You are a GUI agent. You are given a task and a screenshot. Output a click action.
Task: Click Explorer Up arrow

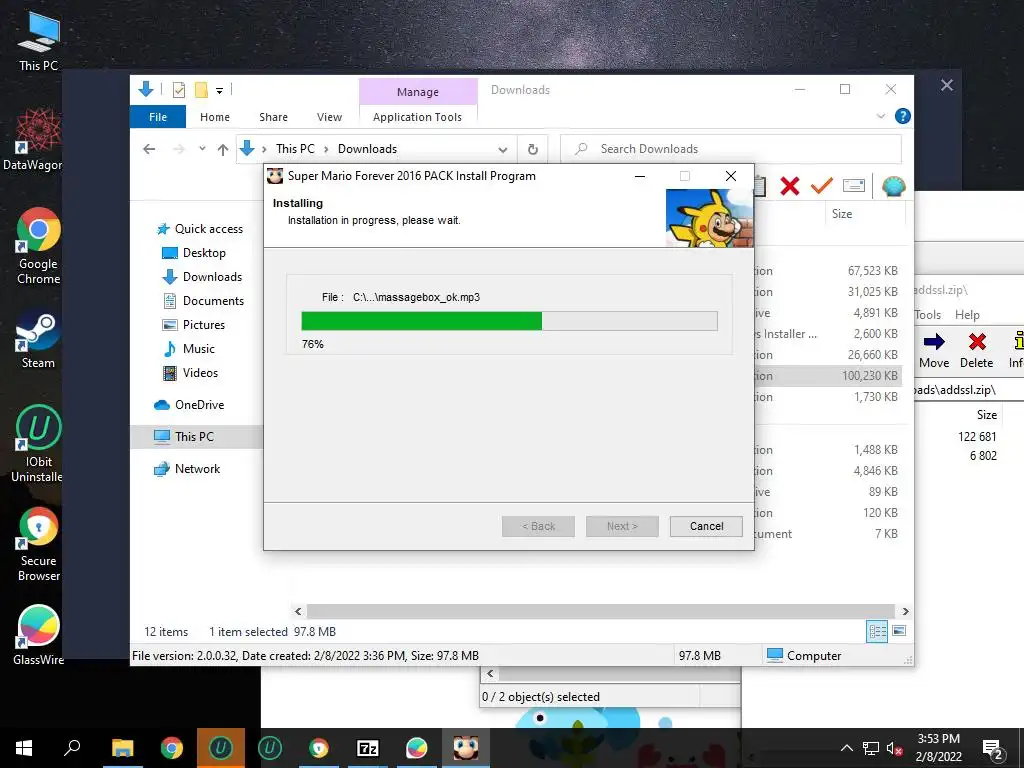(x=223, y=150)
